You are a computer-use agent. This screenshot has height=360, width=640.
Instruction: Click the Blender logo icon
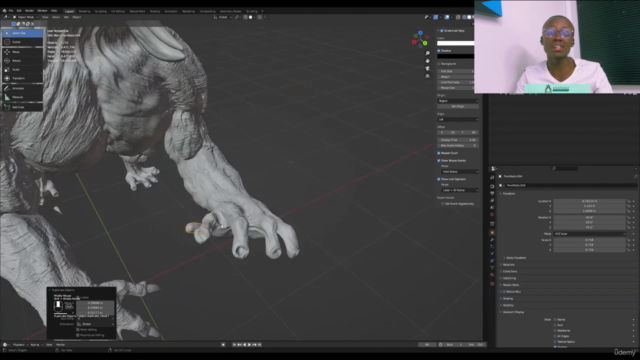click(x=4, y=11)
